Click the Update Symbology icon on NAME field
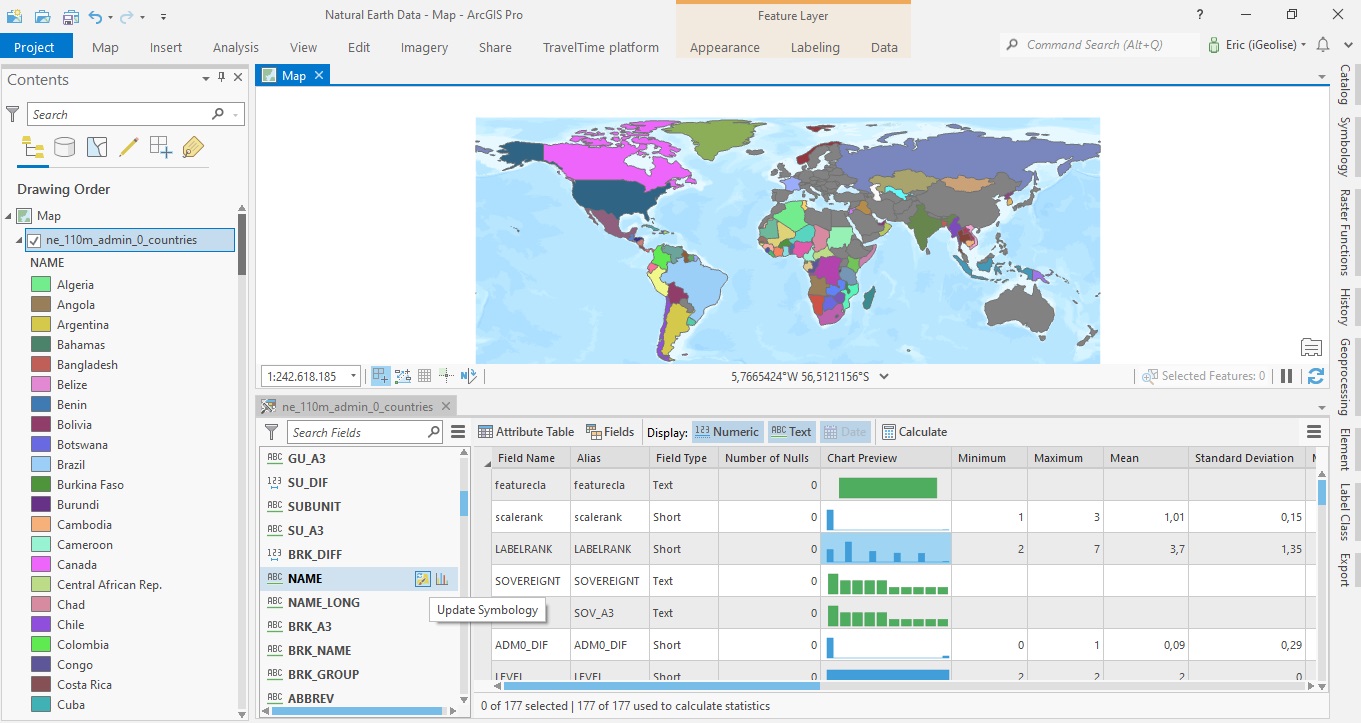1361x723 pixels. pos(422,579)
